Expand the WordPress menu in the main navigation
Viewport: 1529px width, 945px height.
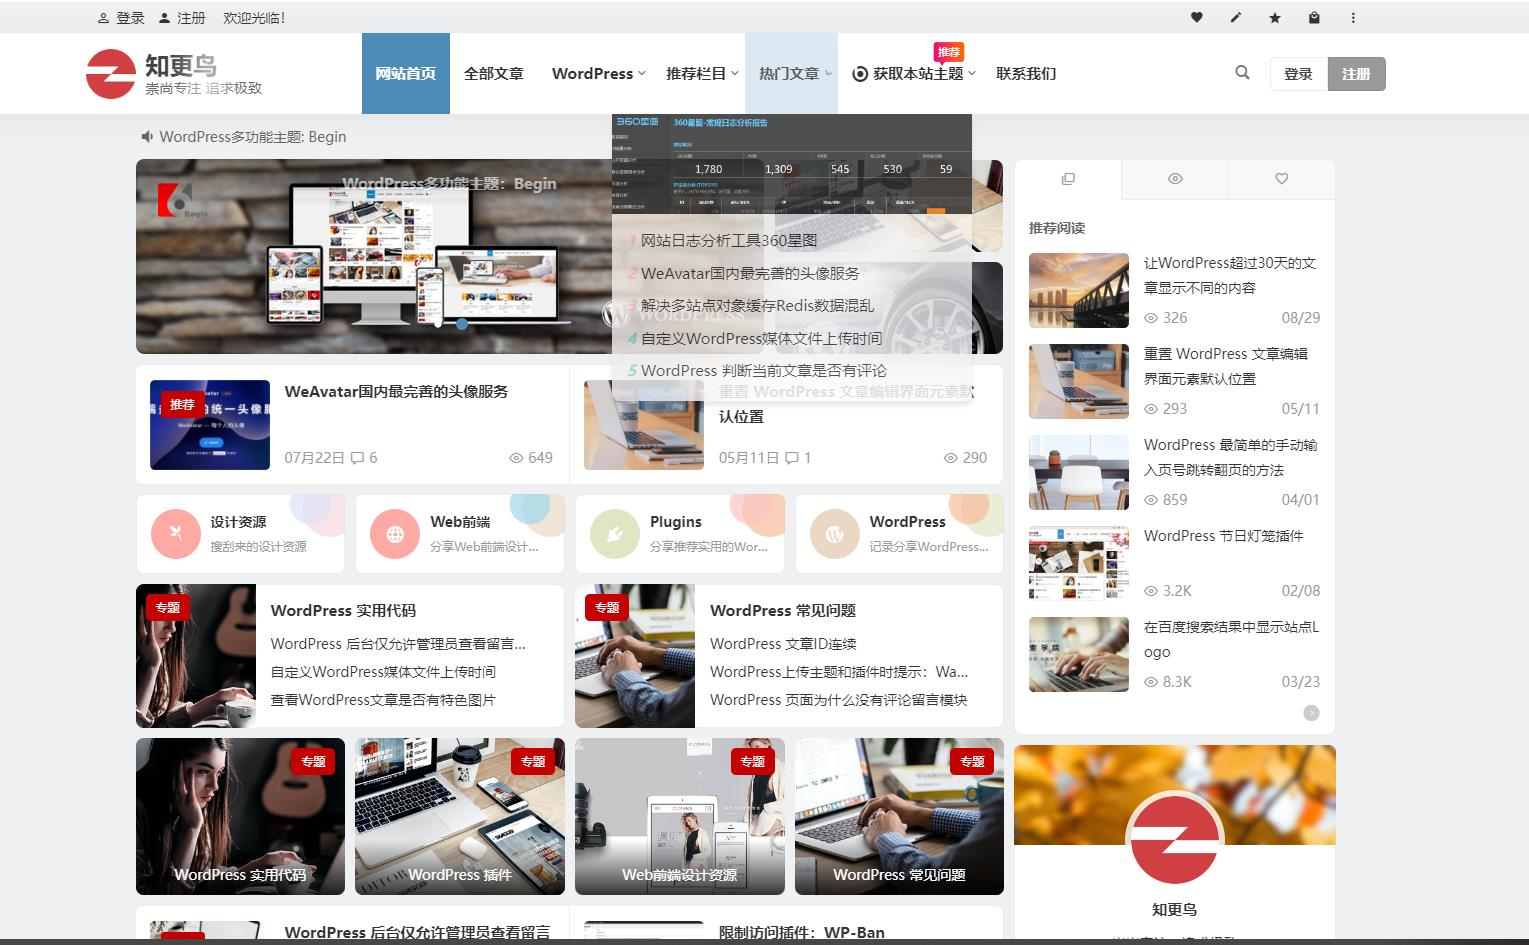599,73
